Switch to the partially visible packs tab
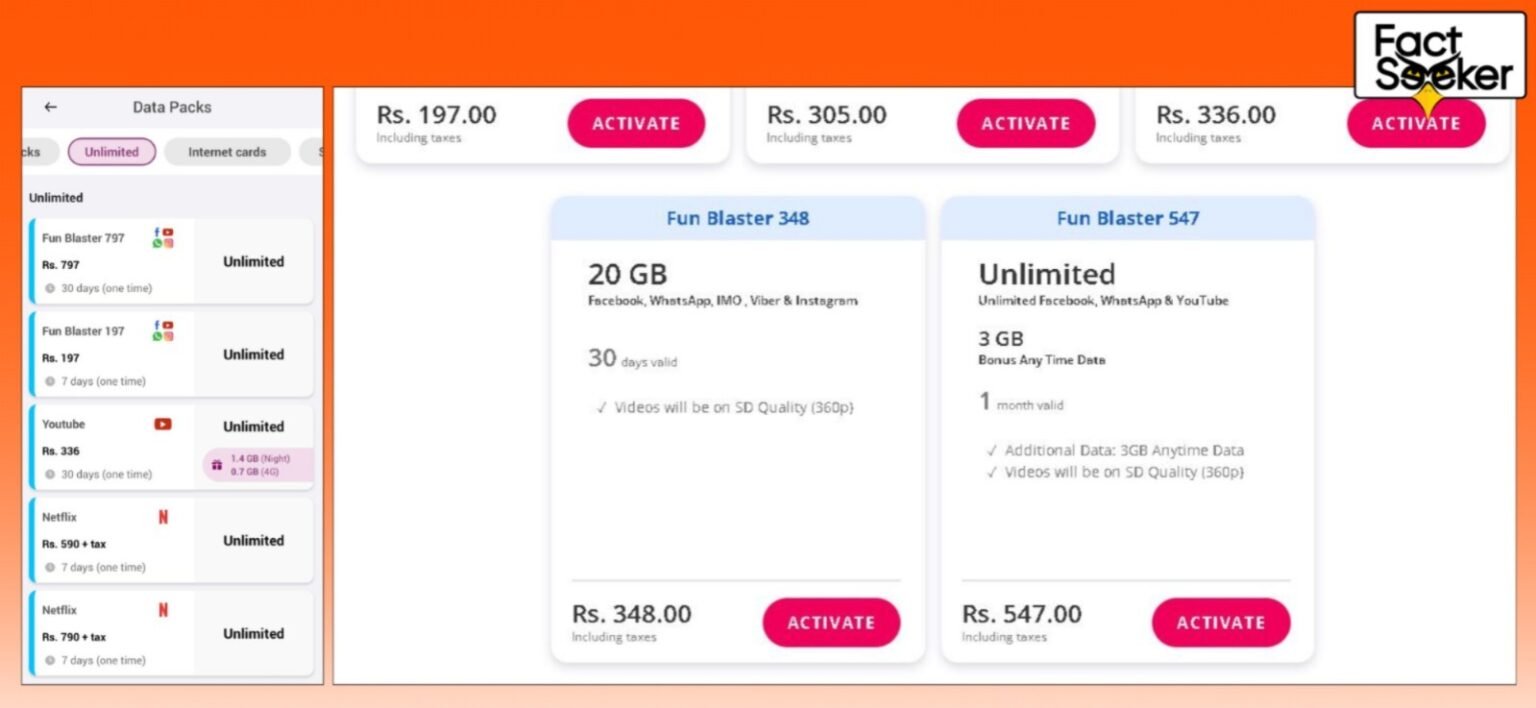The width and height of the screenshot is (1536, 708). (28, 151)
